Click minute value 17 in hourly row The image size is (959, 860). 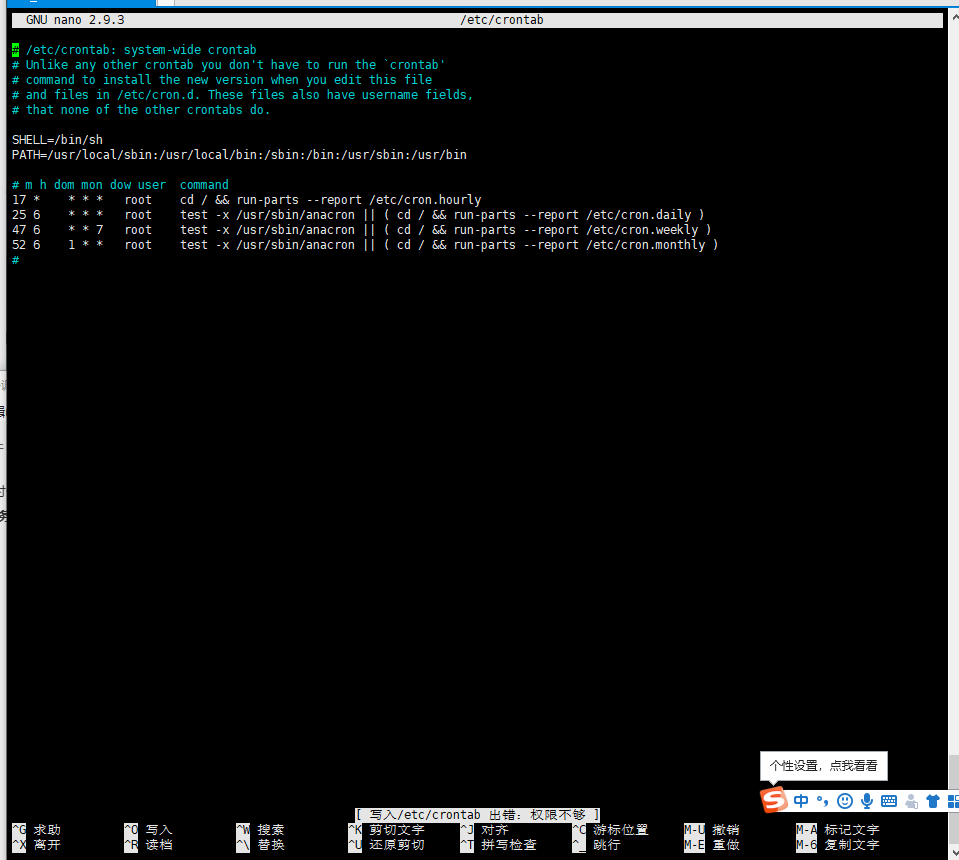(x=19, y=199)
